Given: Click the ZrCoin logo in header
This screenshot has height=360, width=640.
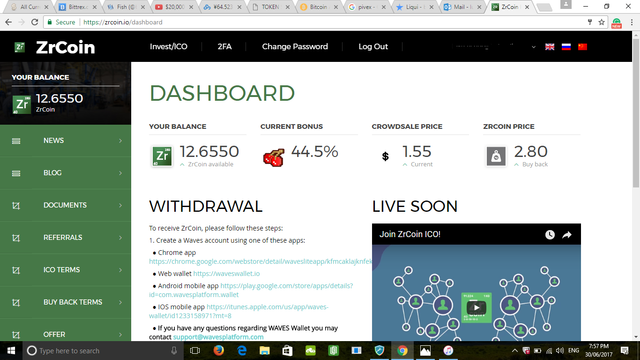Looking at the screenshot, I should pos(54,47).
